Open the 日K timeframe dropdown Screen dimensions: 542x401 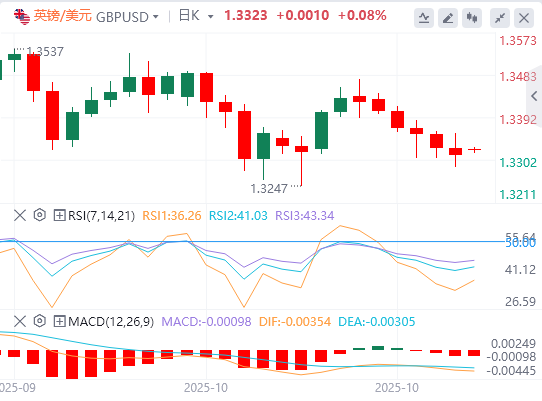pyautogui.click(x=196, y=16)
